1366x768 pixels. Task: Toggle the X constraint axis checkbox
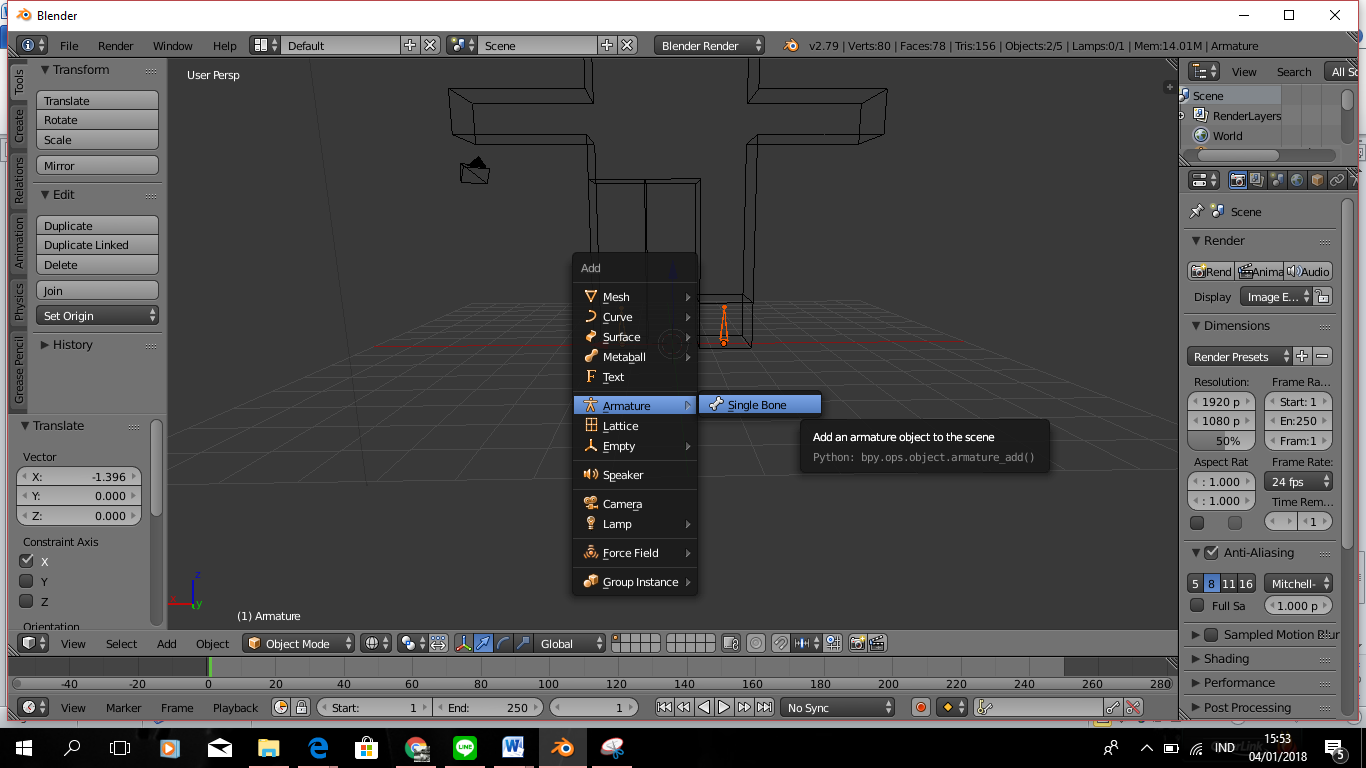pos(27,561)
